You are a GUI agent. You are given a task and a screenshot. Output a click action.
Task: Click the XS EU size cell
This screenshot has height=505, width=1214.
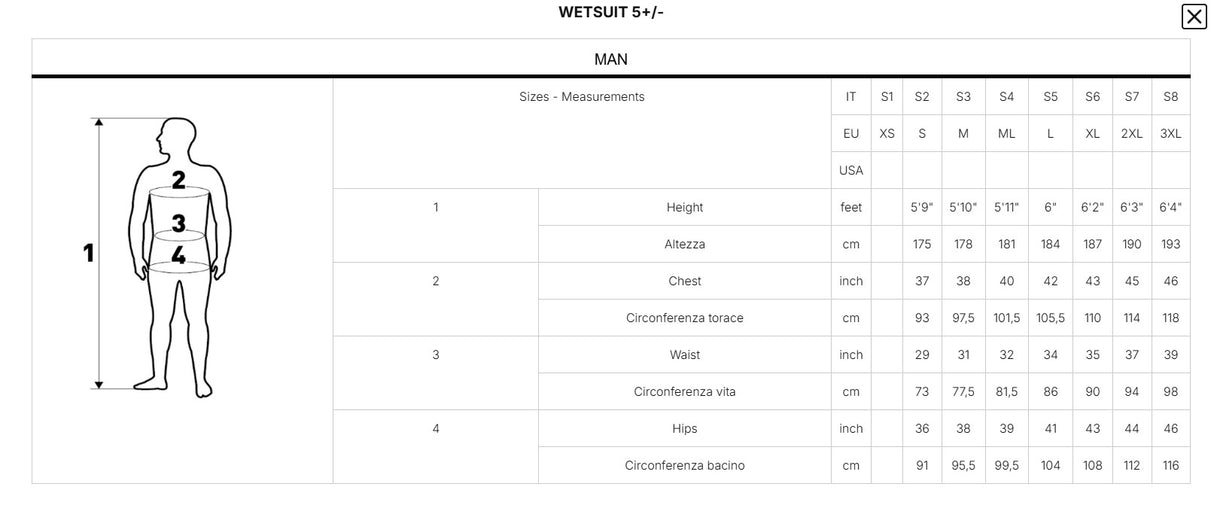(887, 134)
